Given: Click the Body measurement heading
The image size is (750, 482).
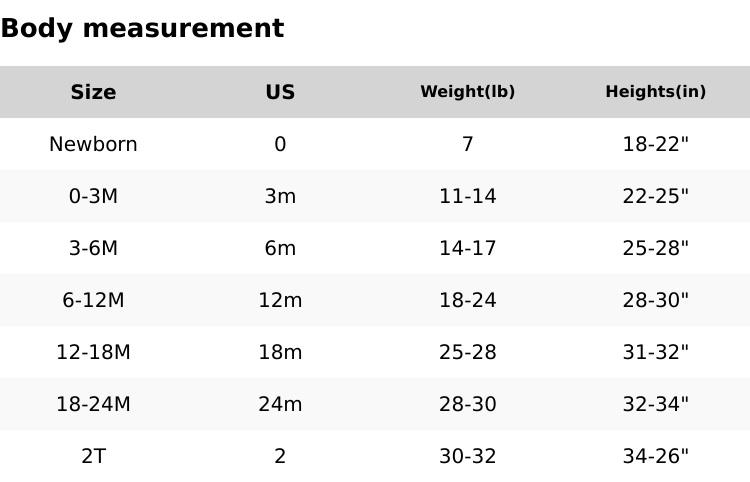Looking at the screenshot, I should [x=142, y=29].
